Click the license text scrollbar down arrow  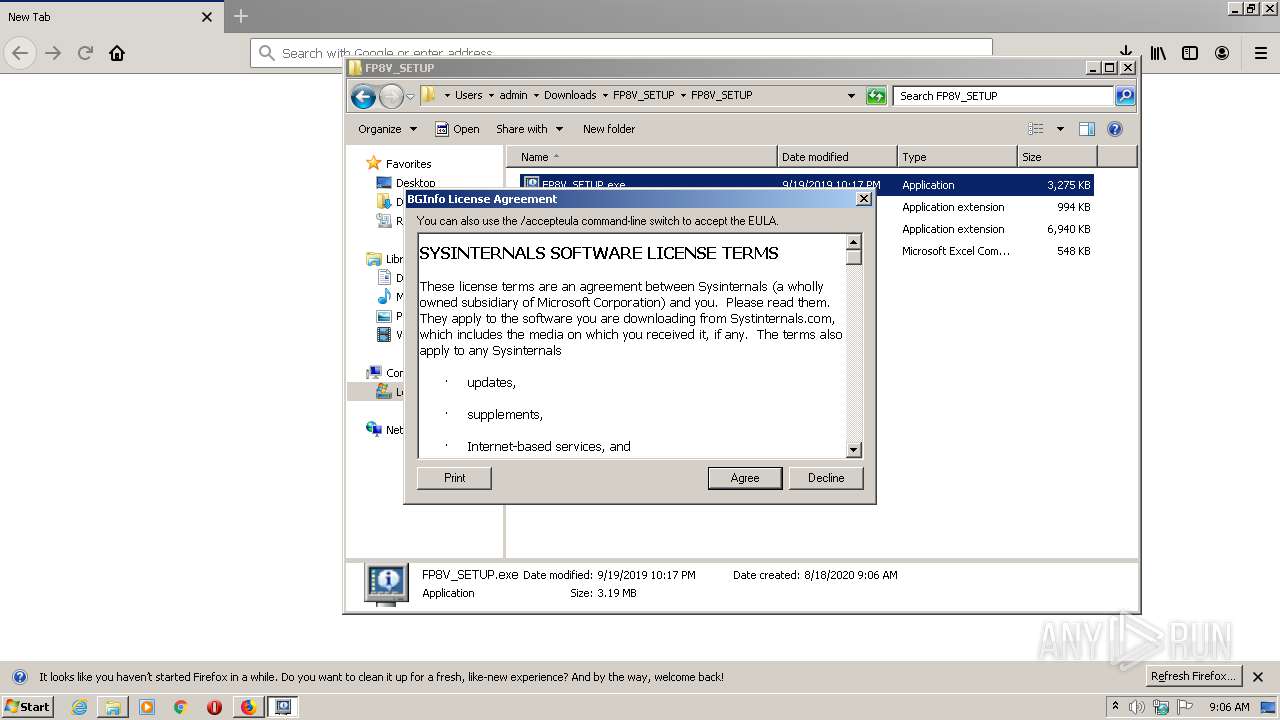(854, 450)
